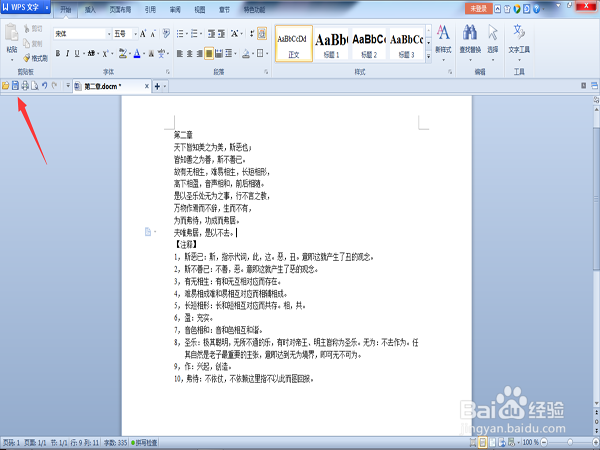
Task: Apply distributed alignment
Action: 219,54
